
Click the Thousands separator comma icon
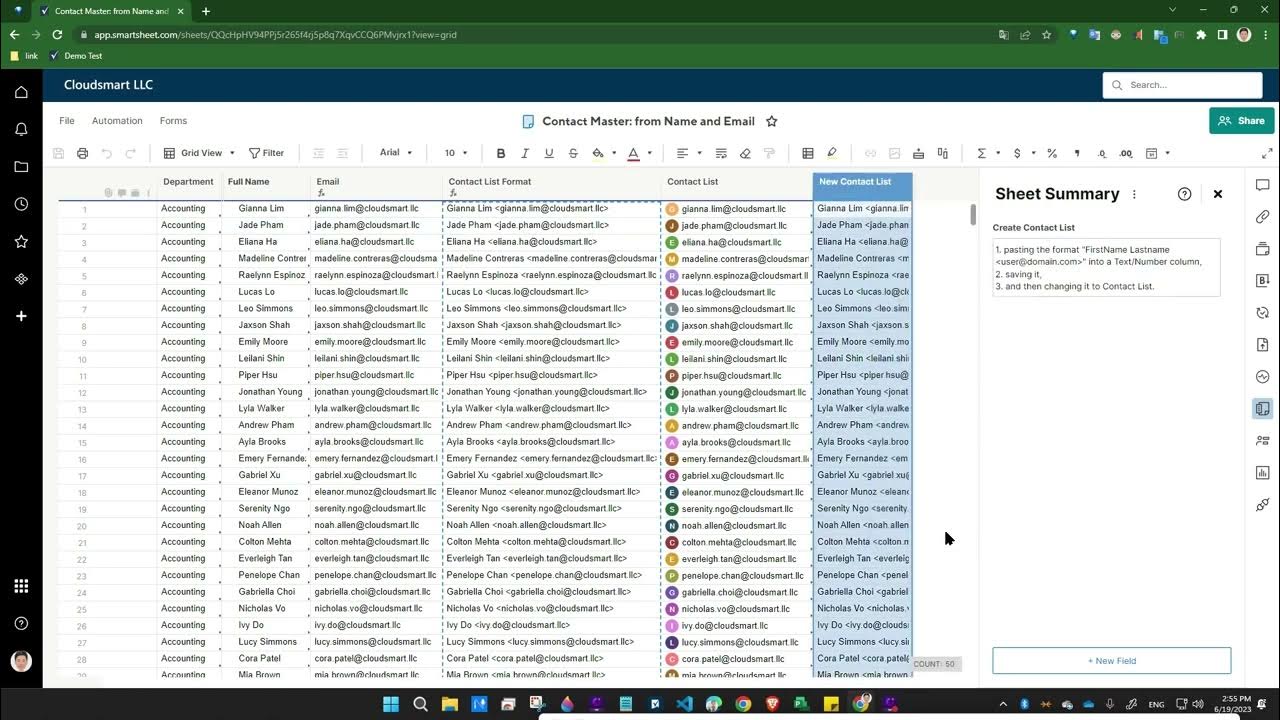1077,153
